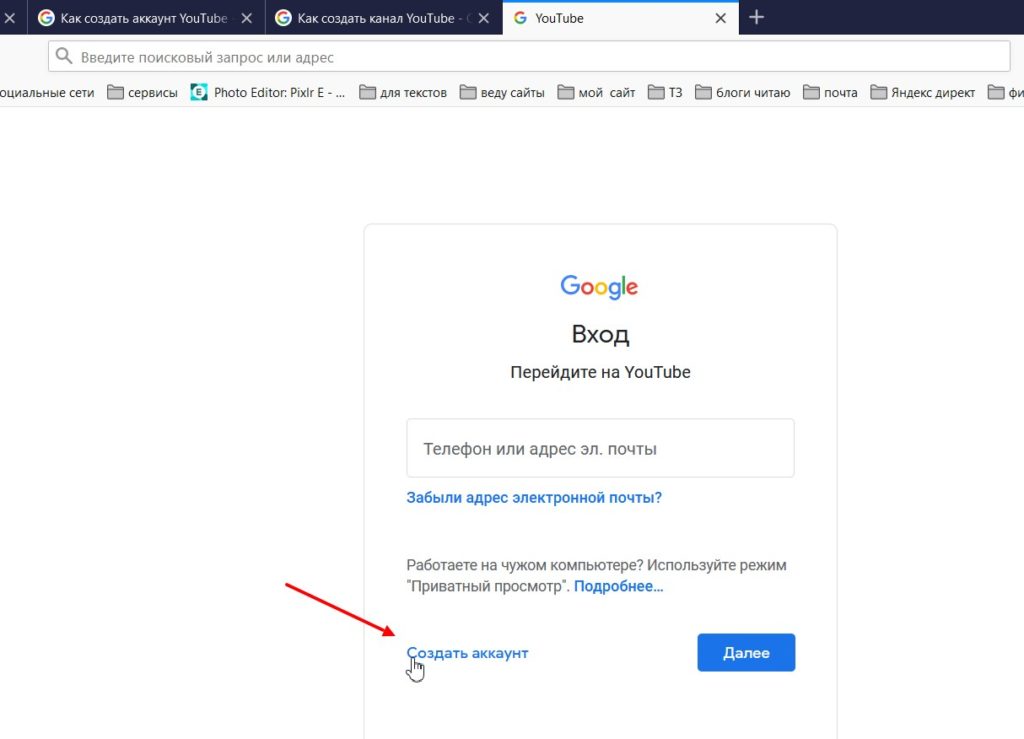Switch to 'Как создать канал YouTube' tab
1024x739 pixels.
(x=384, y=18)
